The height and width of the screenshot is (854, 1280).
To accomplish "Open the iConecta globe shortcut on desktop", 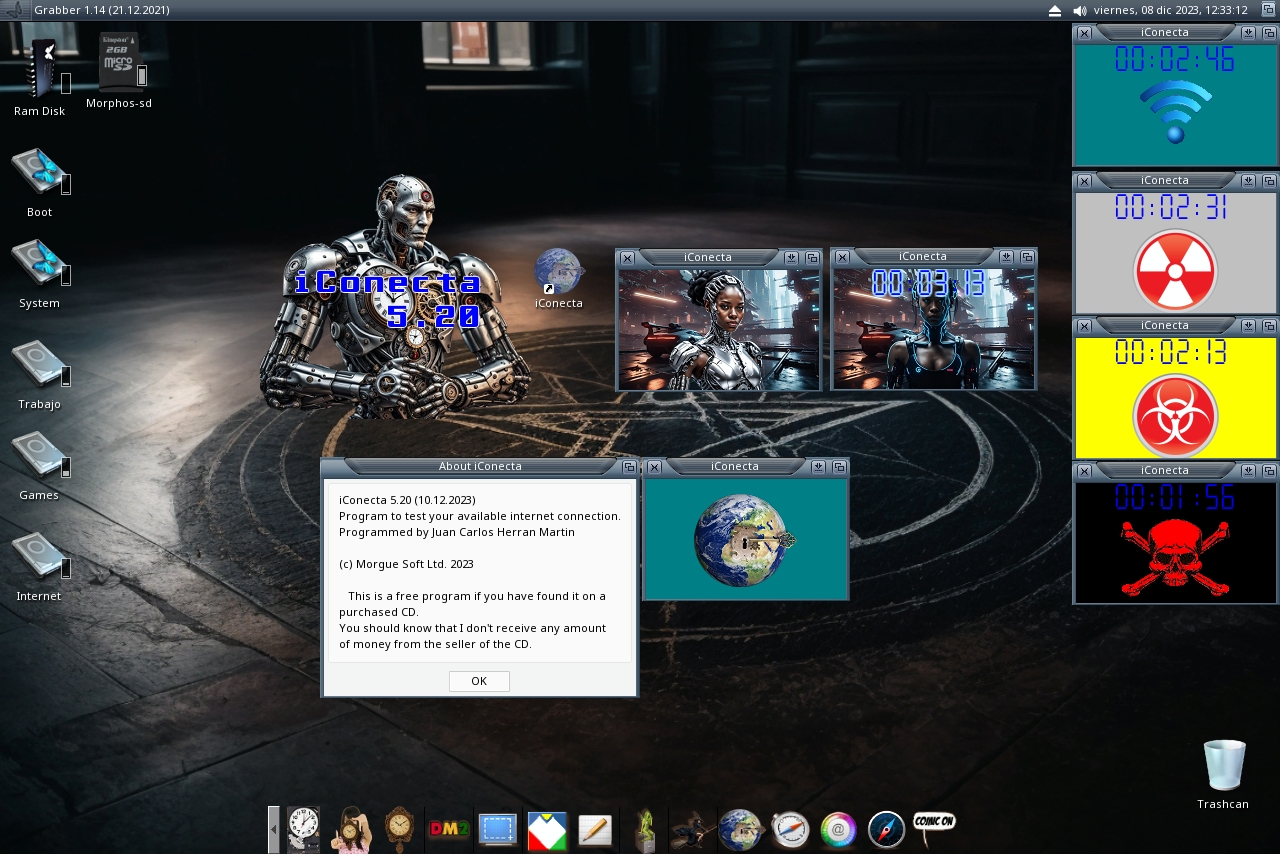I will point(558,273).
